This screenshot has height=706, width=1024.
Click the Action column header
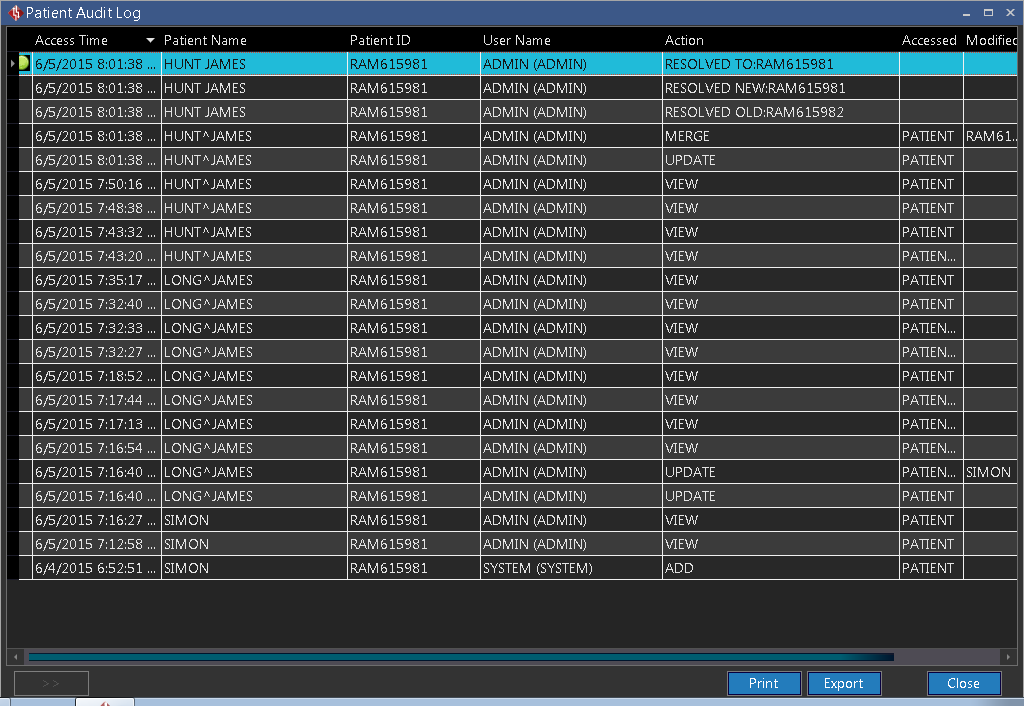(x=684, y=41)
